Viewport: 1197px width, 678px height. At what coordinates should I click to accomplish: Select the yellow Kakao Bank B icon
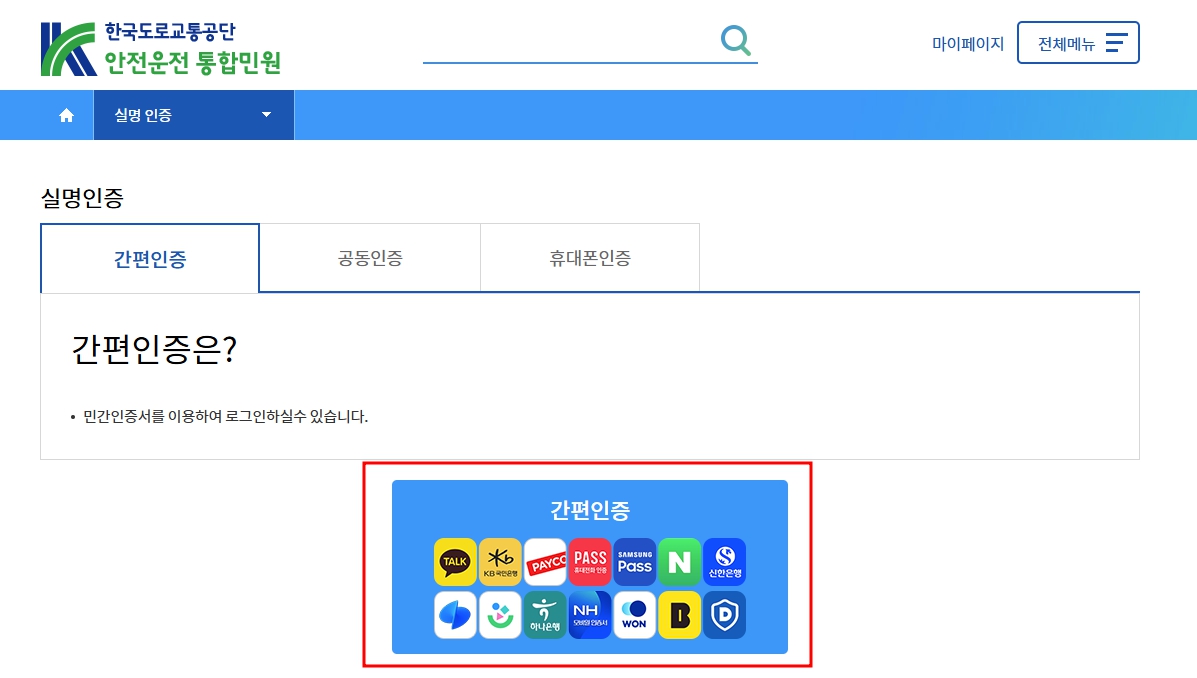click(x=679, y=615)
